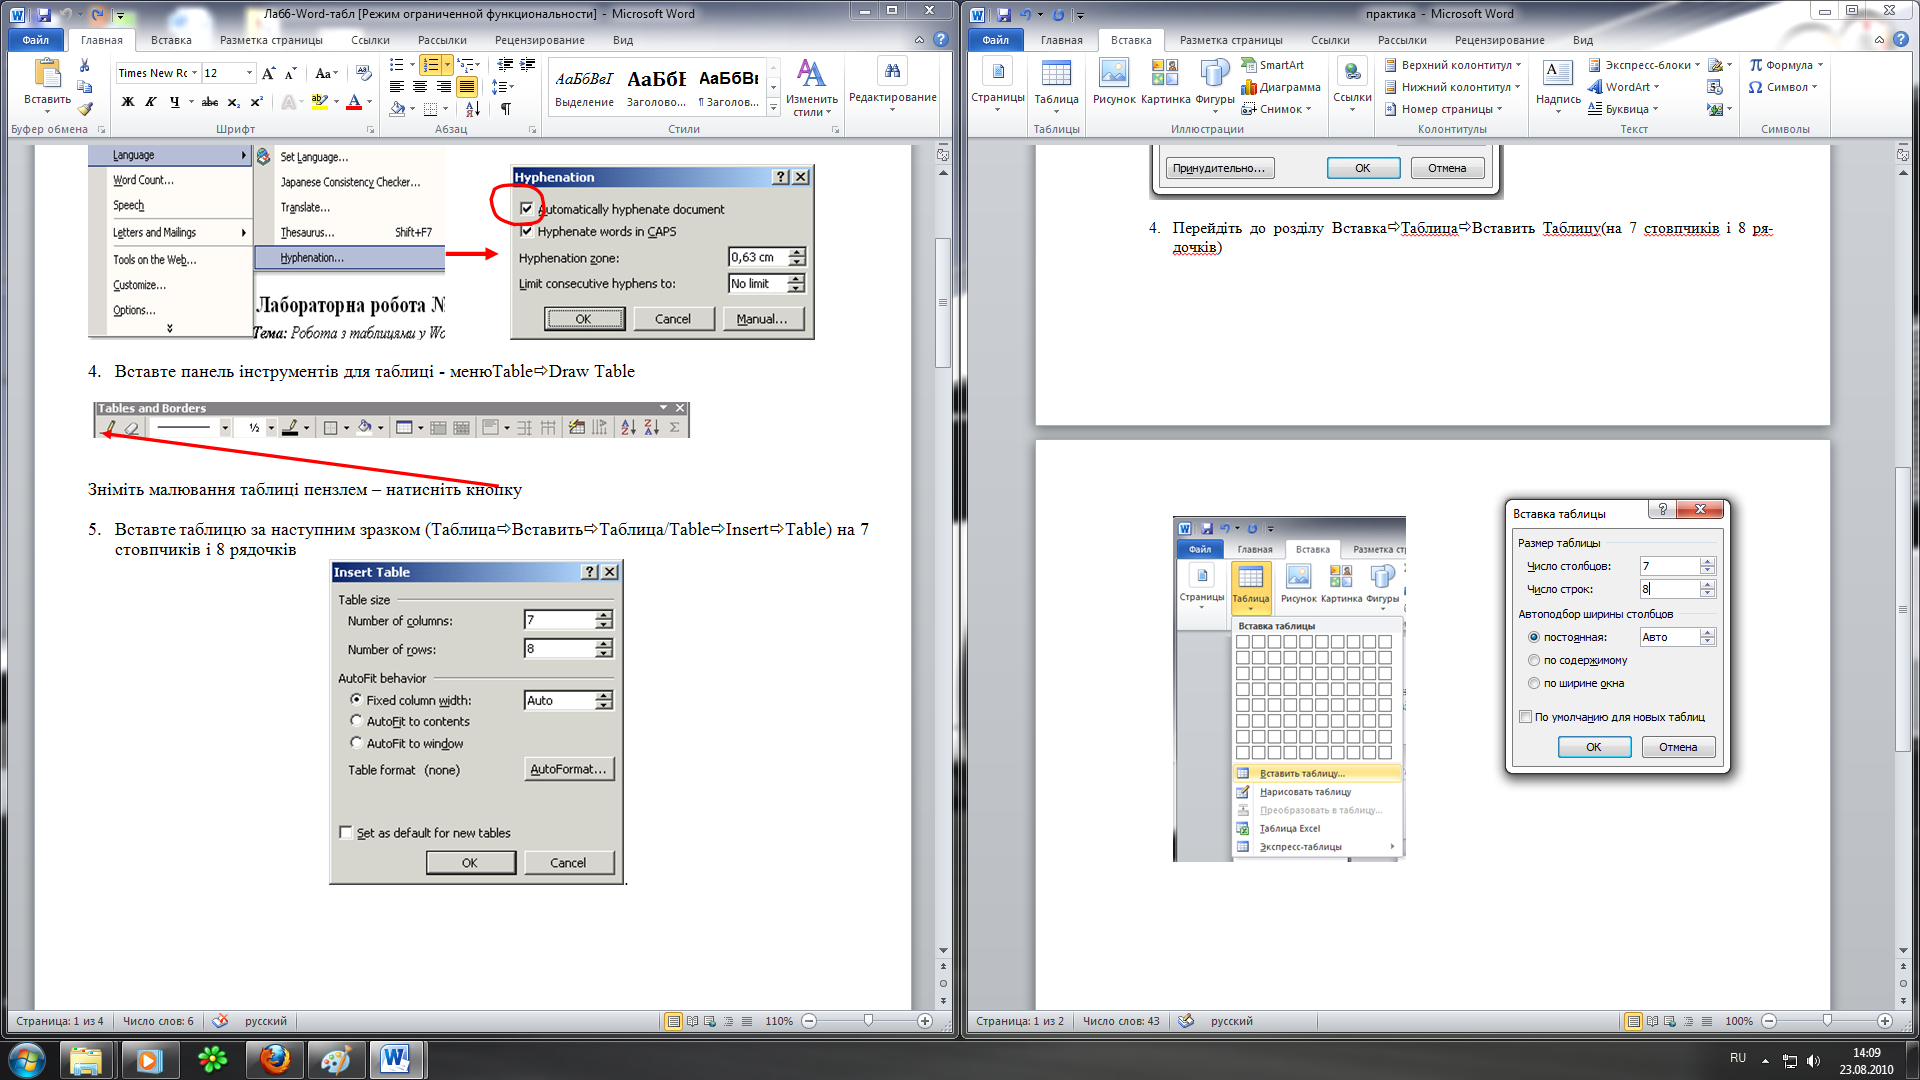Click the 110% zoom level in Лаб6 status bar

click(x=779, y=1021)
